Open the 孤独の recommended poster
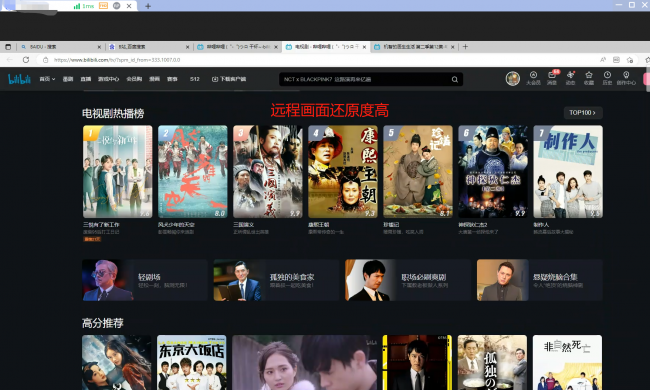Screen dimensions: 650x390 (x=492, y=362)
